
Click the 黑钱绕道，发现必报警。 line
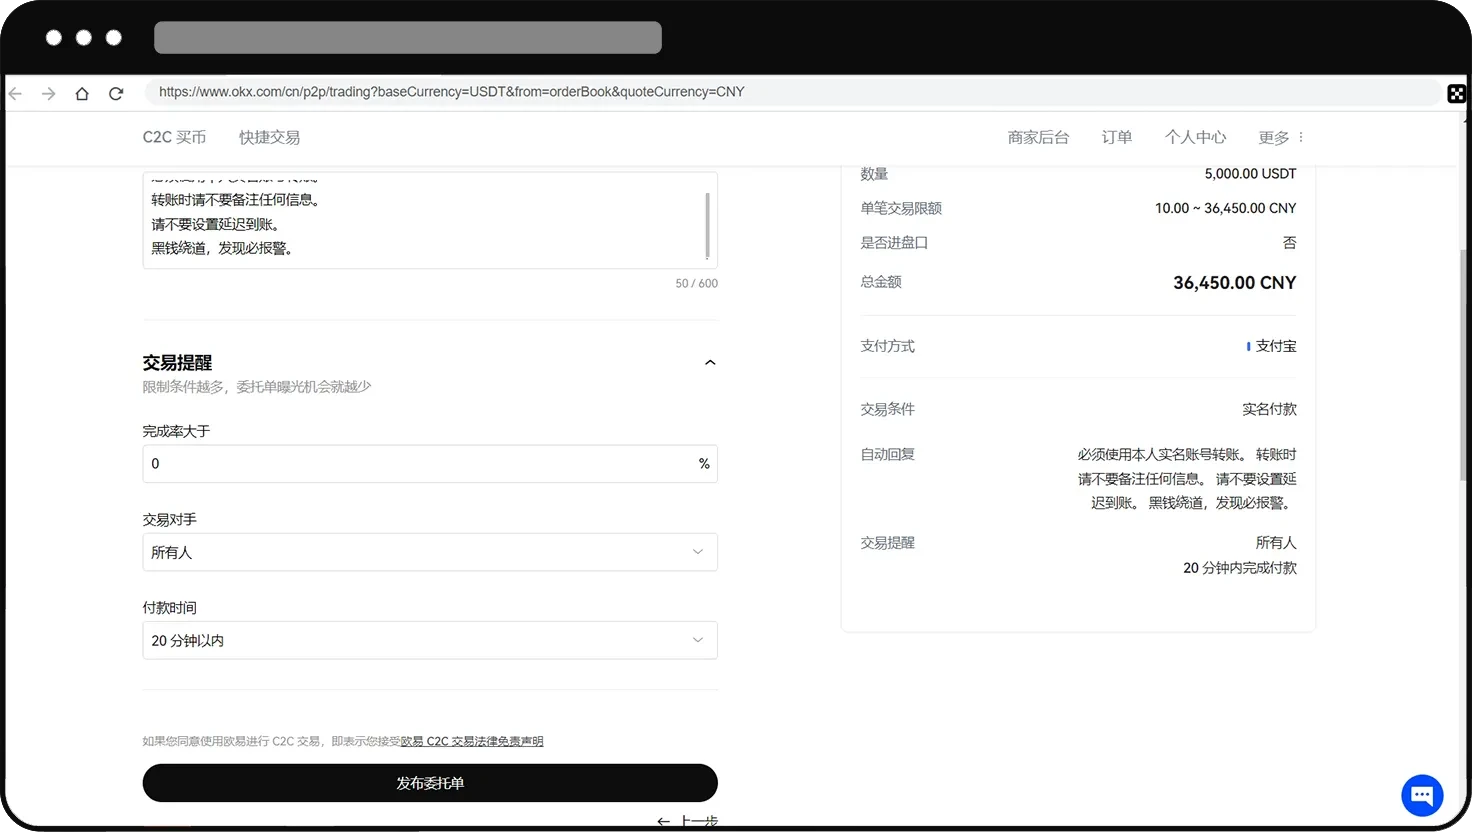pyautogui.click(x=222, y=248)
